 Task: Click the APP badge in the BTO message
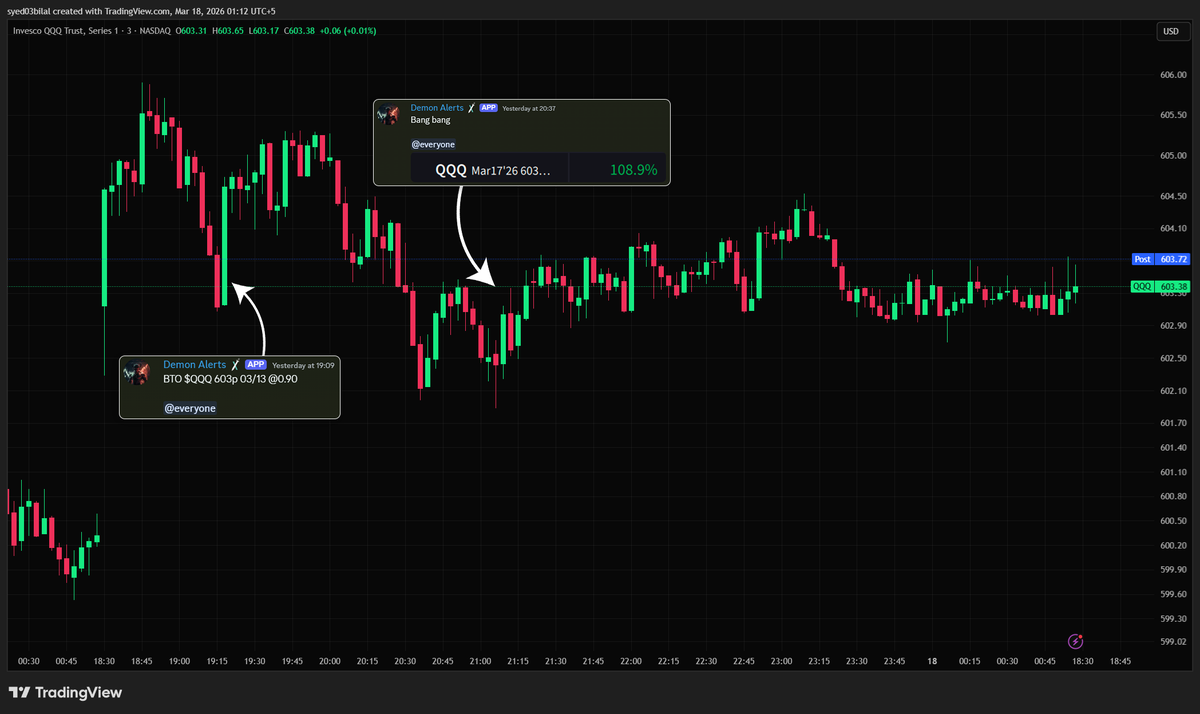click(x=256, y=365)
